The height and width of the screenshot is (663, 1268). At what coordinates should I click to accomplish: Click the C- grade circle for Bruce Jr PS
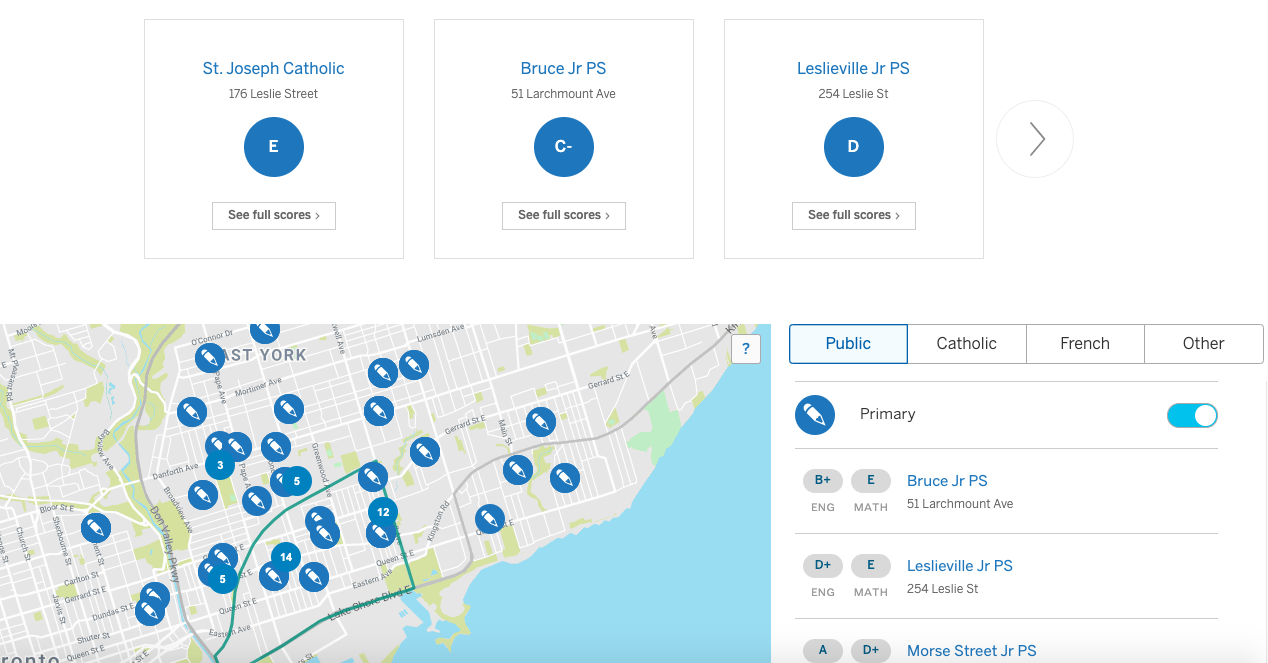564,147
